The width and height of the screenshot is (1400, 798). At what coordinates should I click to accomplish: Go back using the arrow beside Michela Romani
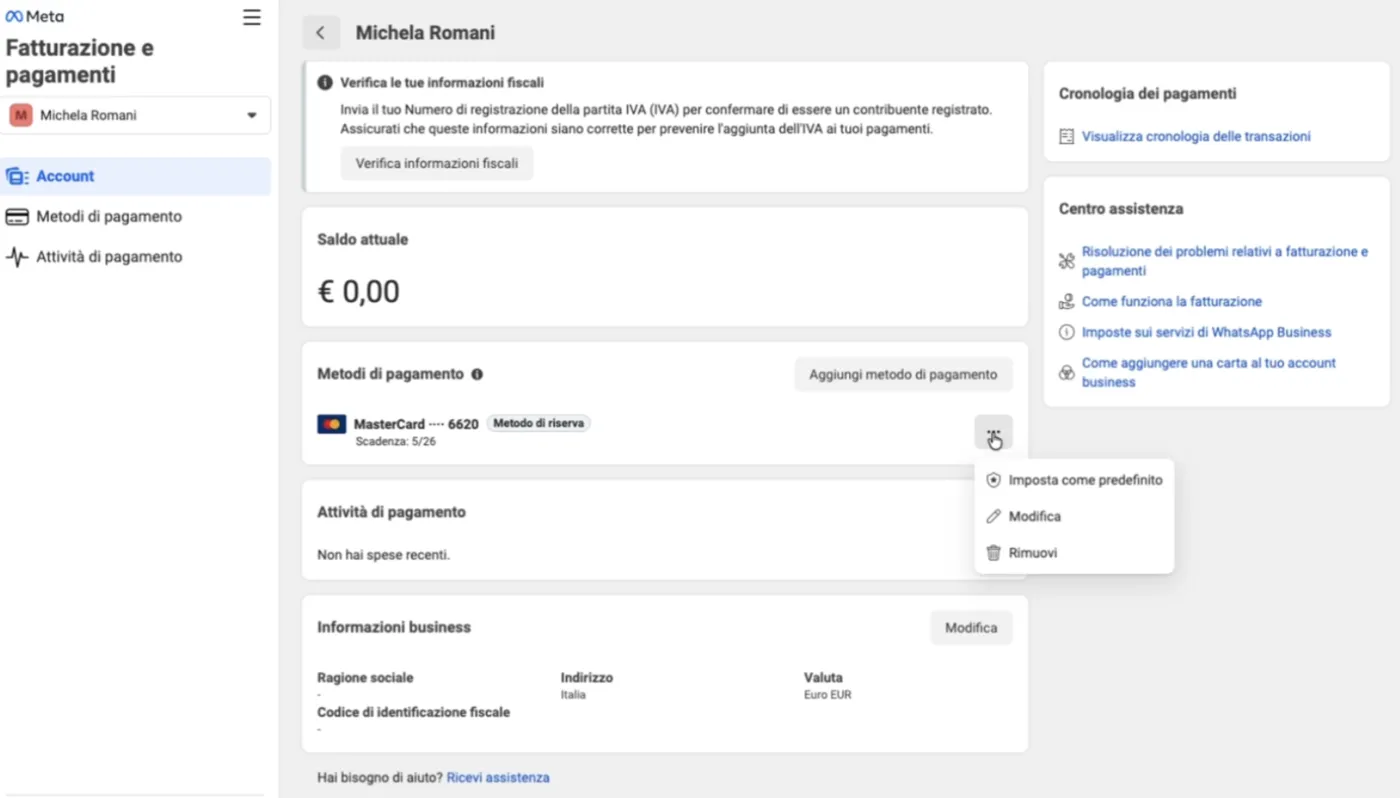321,33
